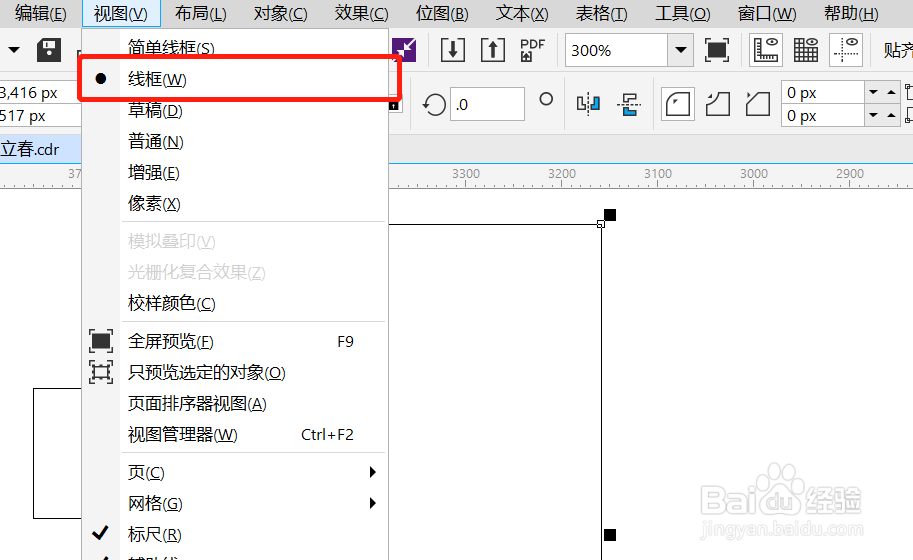Click the rotation angle icon
Image resolution: width=913 pixels, height=560 pixels.
coord(434,105)
